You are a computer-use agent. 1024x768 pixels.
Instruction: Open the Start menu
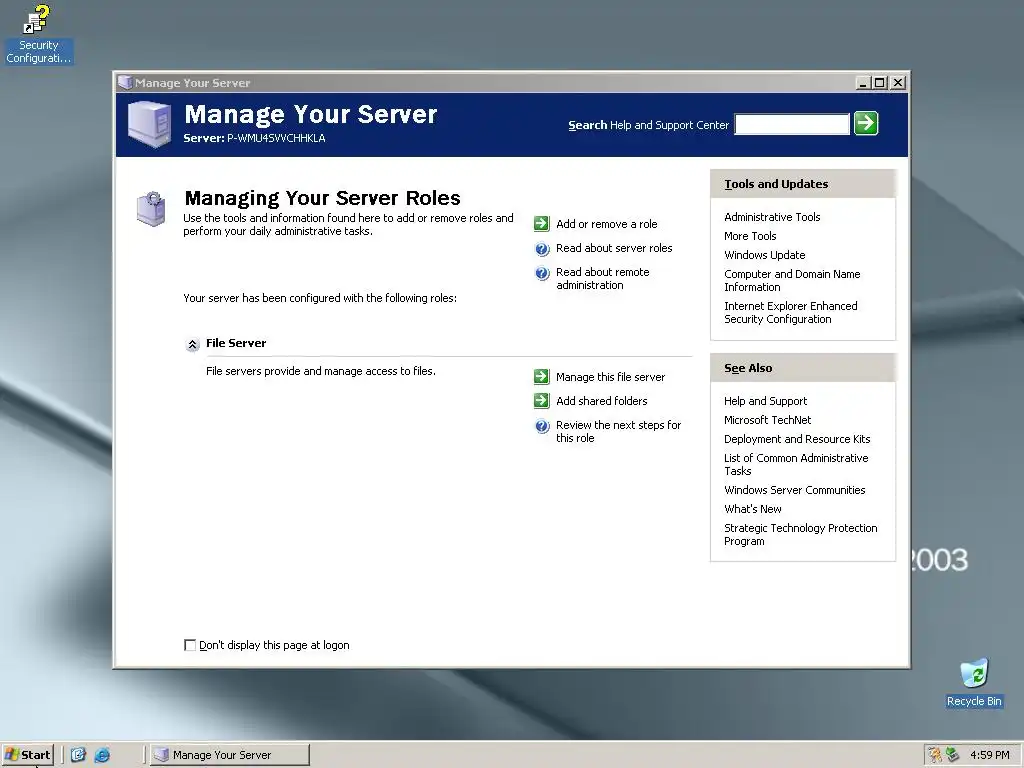(27, 755)
